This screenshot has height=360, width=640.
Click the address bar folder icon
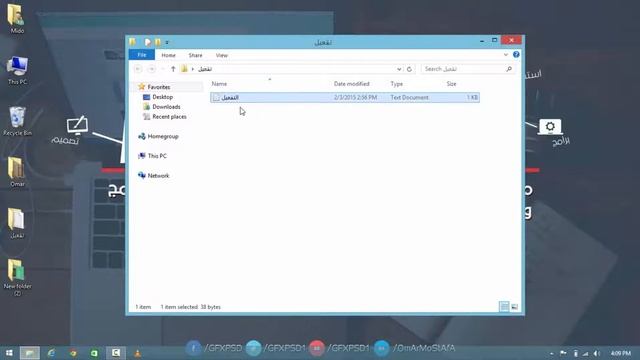184,69
